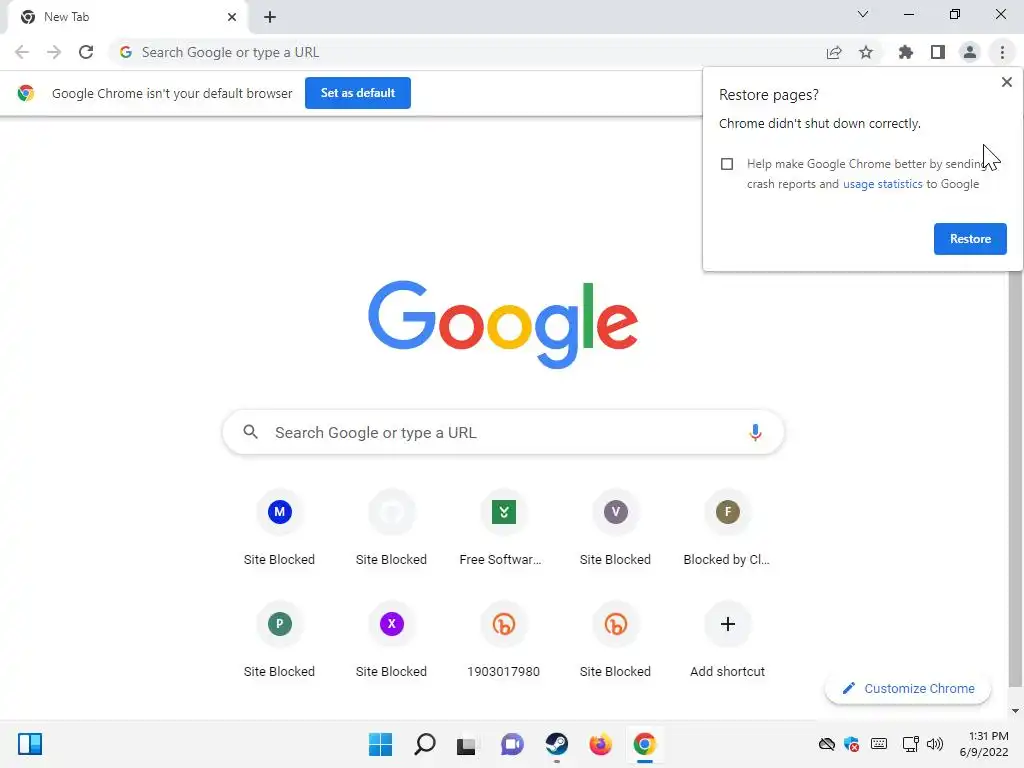Click the OneDrive cloud tray icon
Viewport: 1024px width, 768px height.
(827, 744)
